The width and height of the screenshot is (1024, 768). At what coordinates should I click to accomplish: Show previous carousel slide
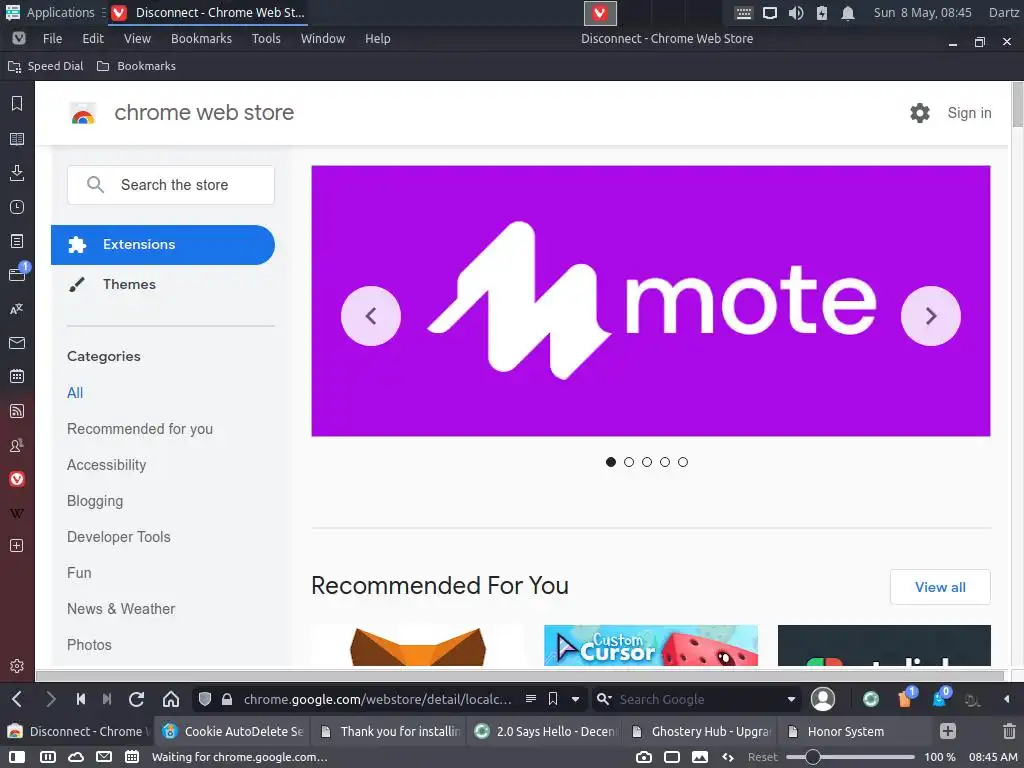pyautogui.click(x=371, y=316)
